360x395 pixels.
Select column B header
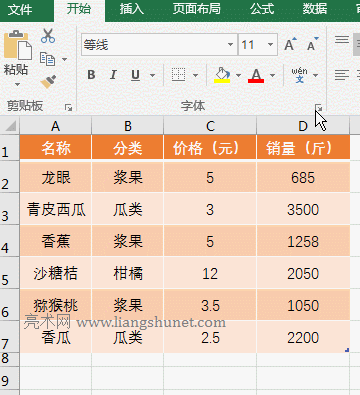coord(128,126)
